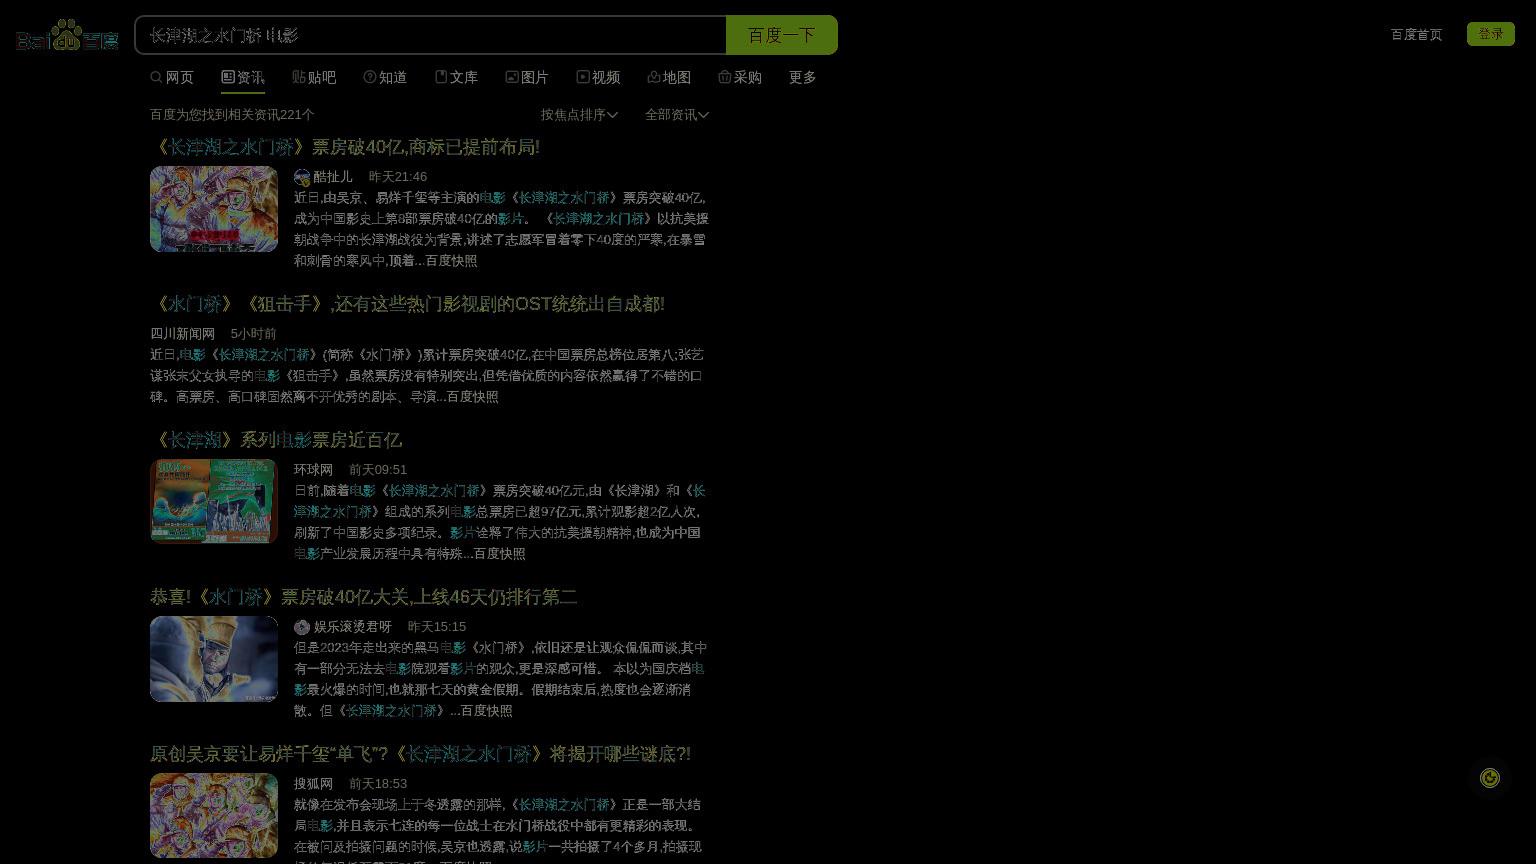Open the 按焦点排序 dropdown
Viewport: 1536px width, 864px height.
tap(579, 115)
